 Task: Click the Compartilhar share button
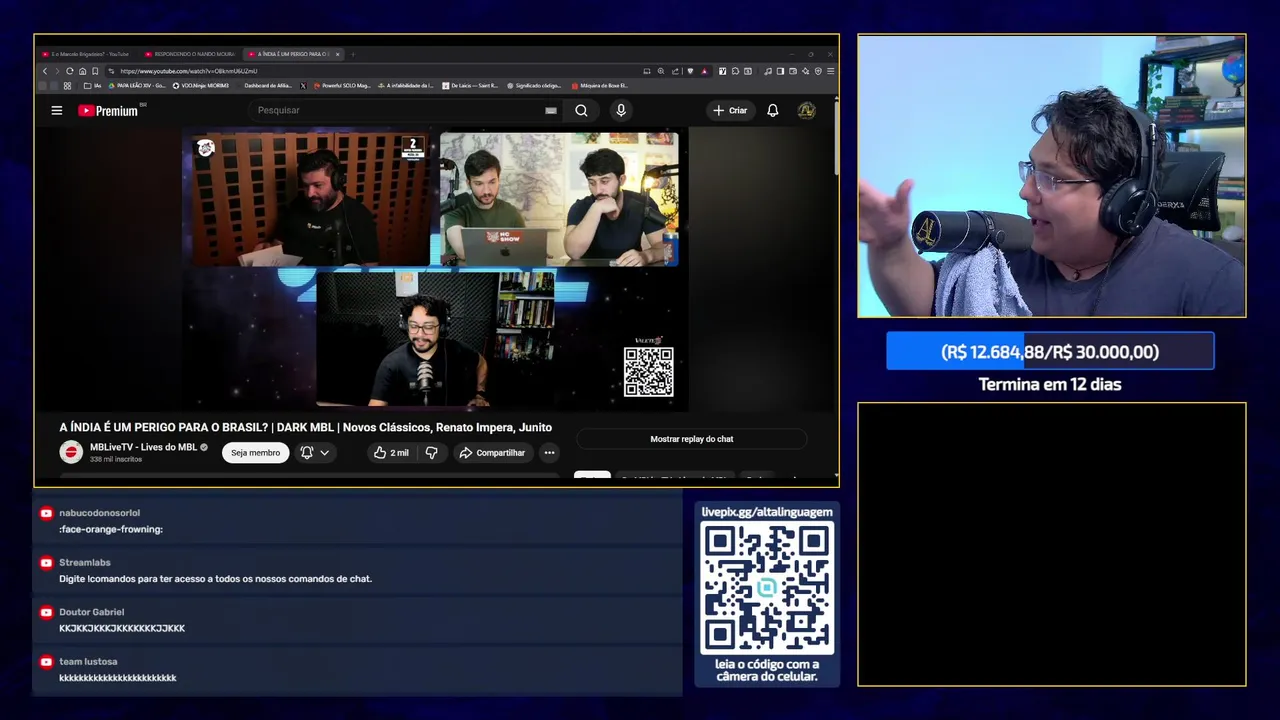pyautogui.click(x=492, y=453)
